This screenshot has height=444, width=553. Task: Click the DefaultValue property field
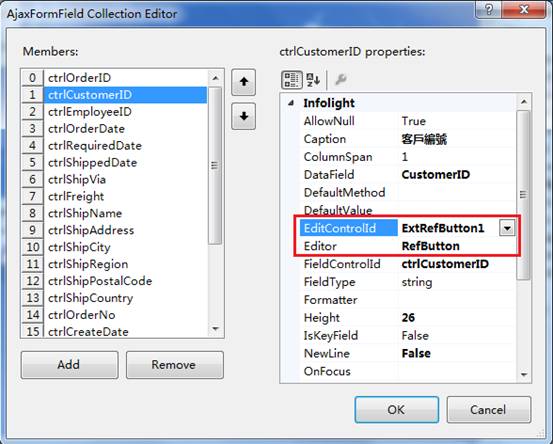457,211
